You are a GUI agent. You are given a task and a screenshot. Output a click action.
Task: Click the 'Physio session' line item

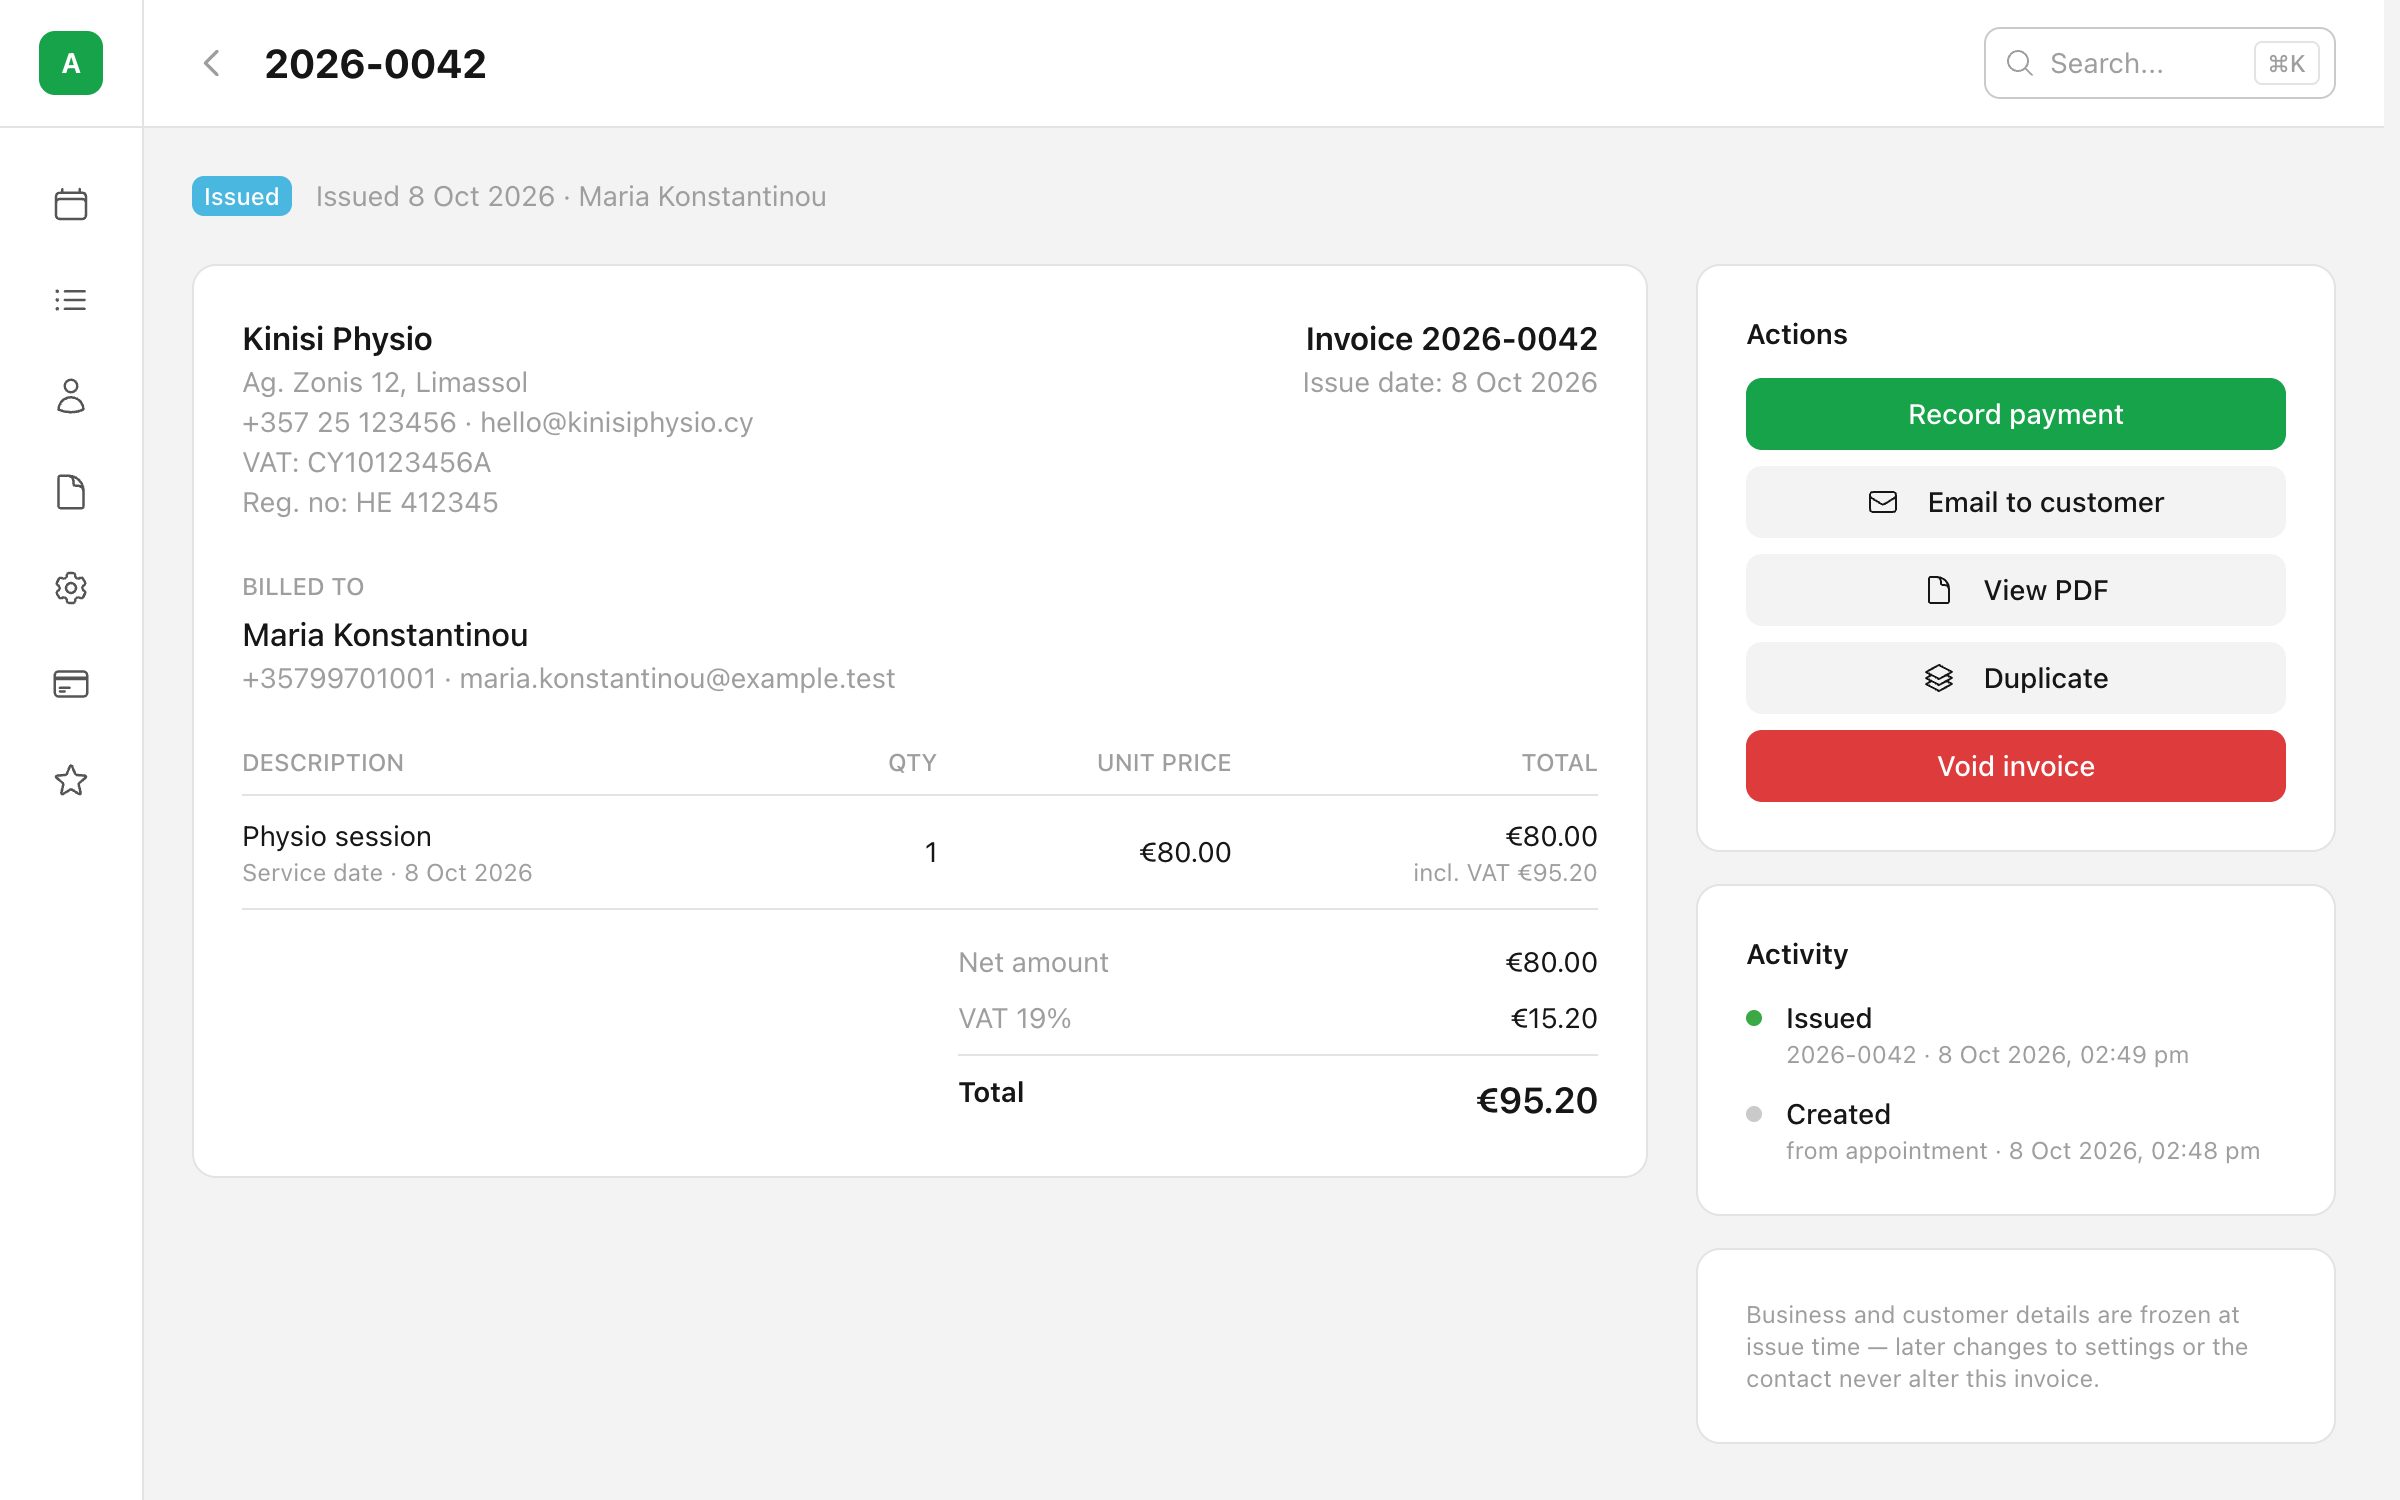pos(337,836)
